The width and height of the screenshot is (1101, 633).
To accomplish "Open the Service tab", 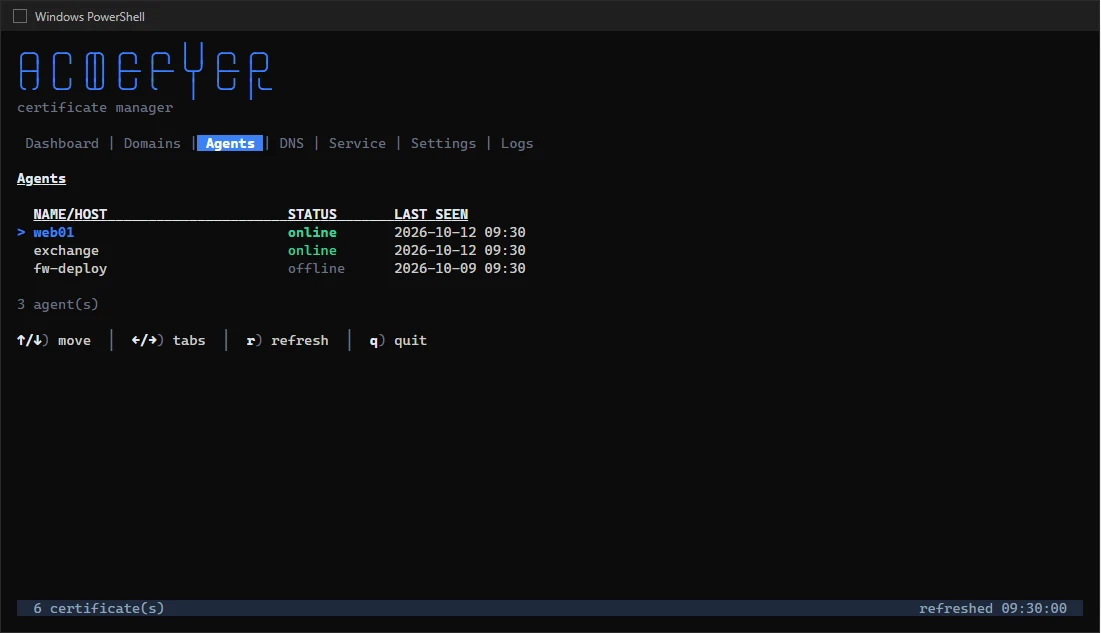I will tap(357, 143).
